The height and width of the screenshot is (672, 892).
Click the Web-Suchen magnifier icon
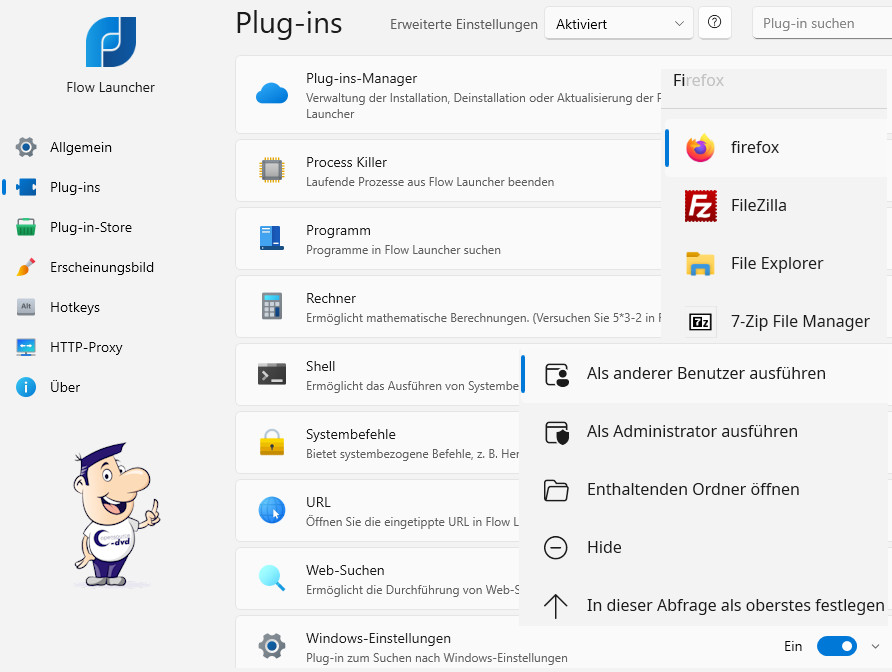[x=271, y=578]
